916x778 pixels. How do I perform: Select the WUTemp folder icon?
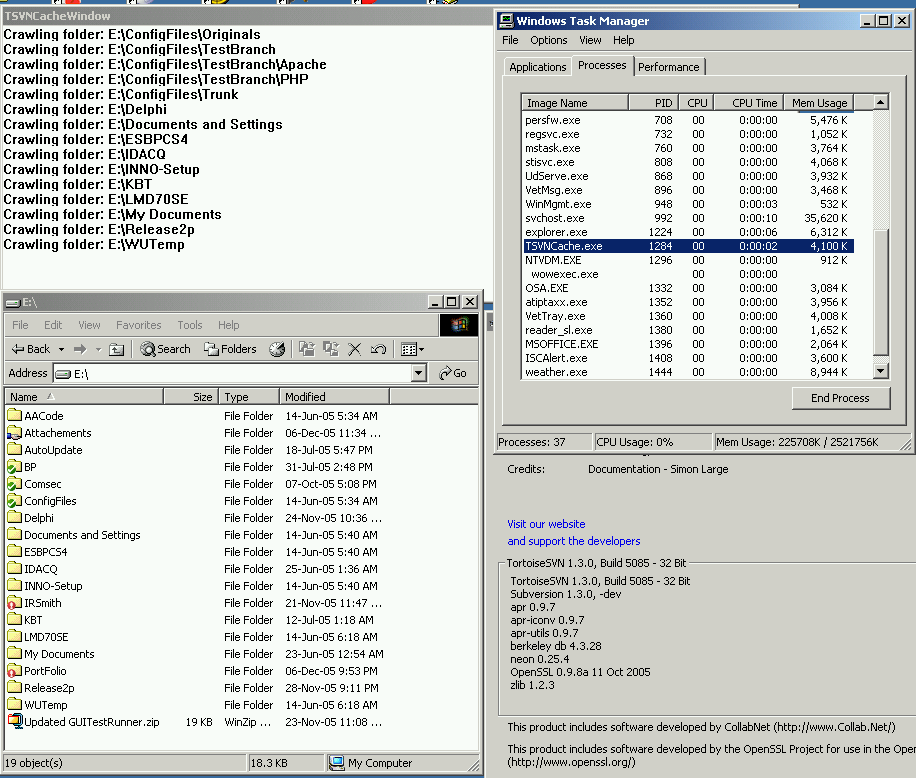pos(15,704)
